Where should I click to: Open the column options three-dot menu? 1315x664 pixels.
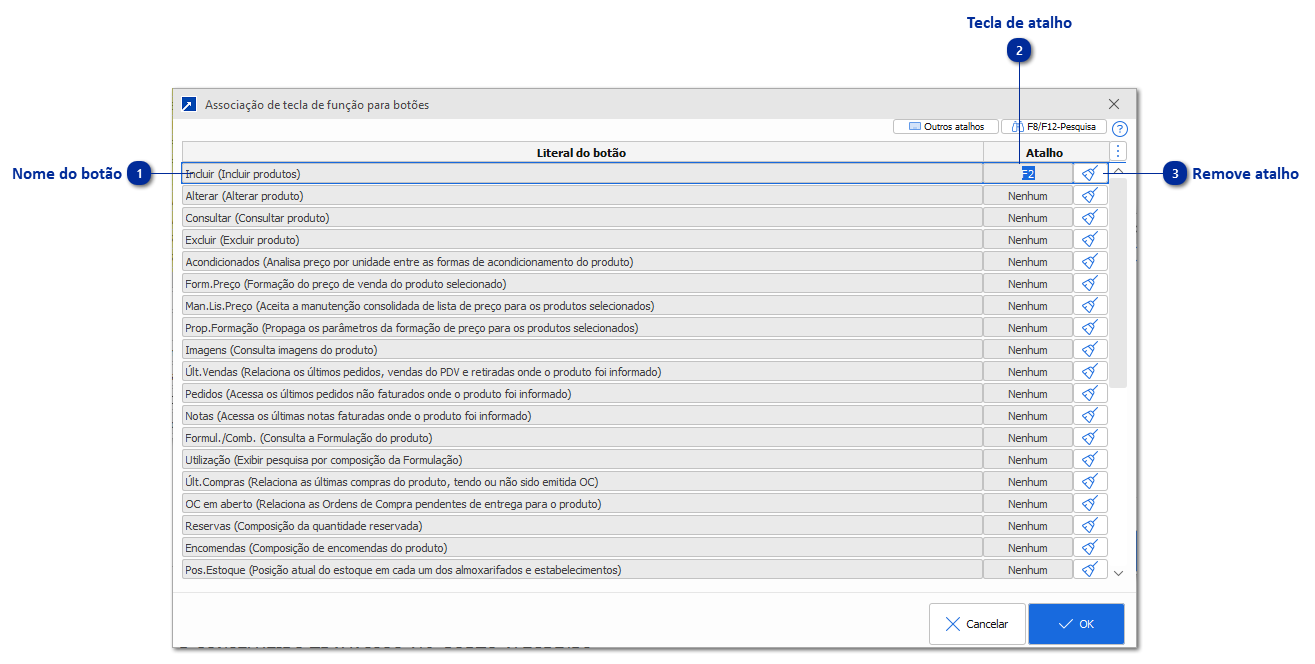click(1118, 152)
